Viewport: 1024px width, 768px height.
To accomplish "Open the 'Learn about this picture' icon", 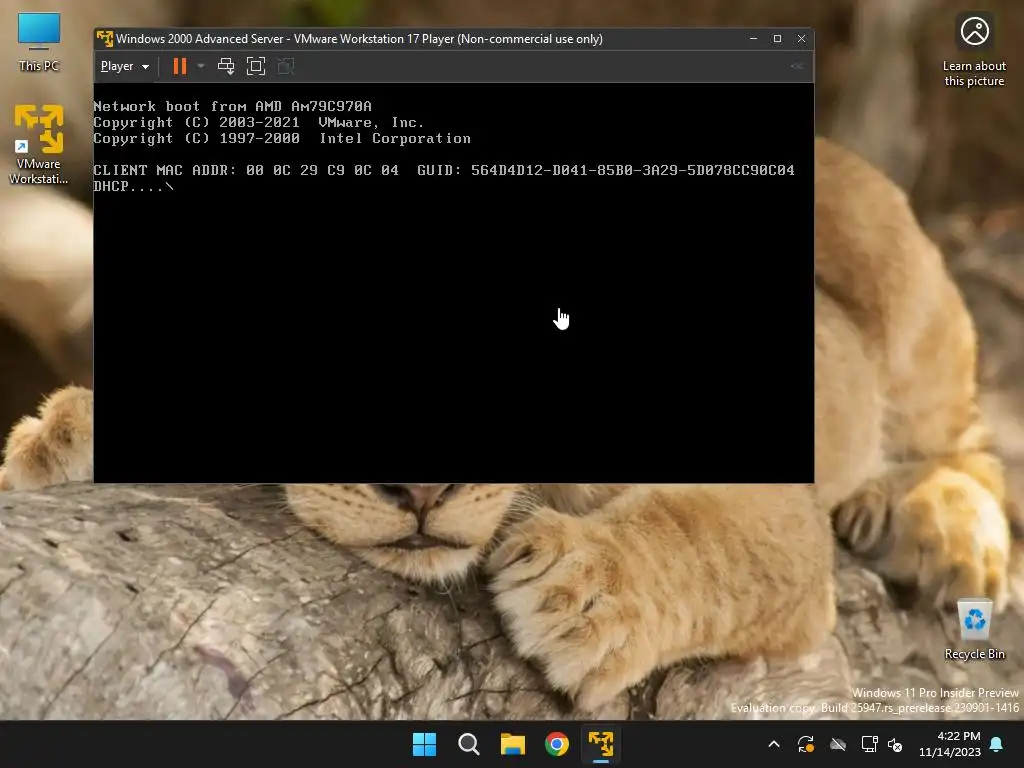I will click(974, 50).
